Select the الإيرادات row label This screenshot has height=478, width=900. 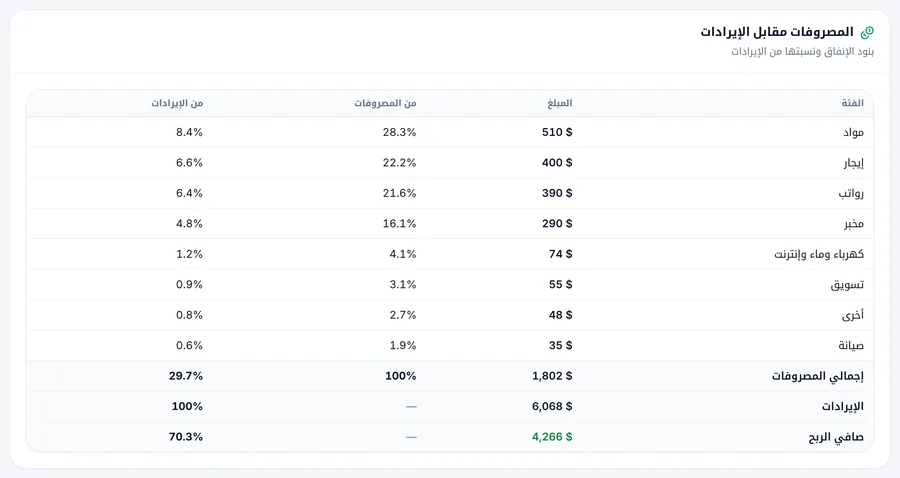(x=843, y=407)
